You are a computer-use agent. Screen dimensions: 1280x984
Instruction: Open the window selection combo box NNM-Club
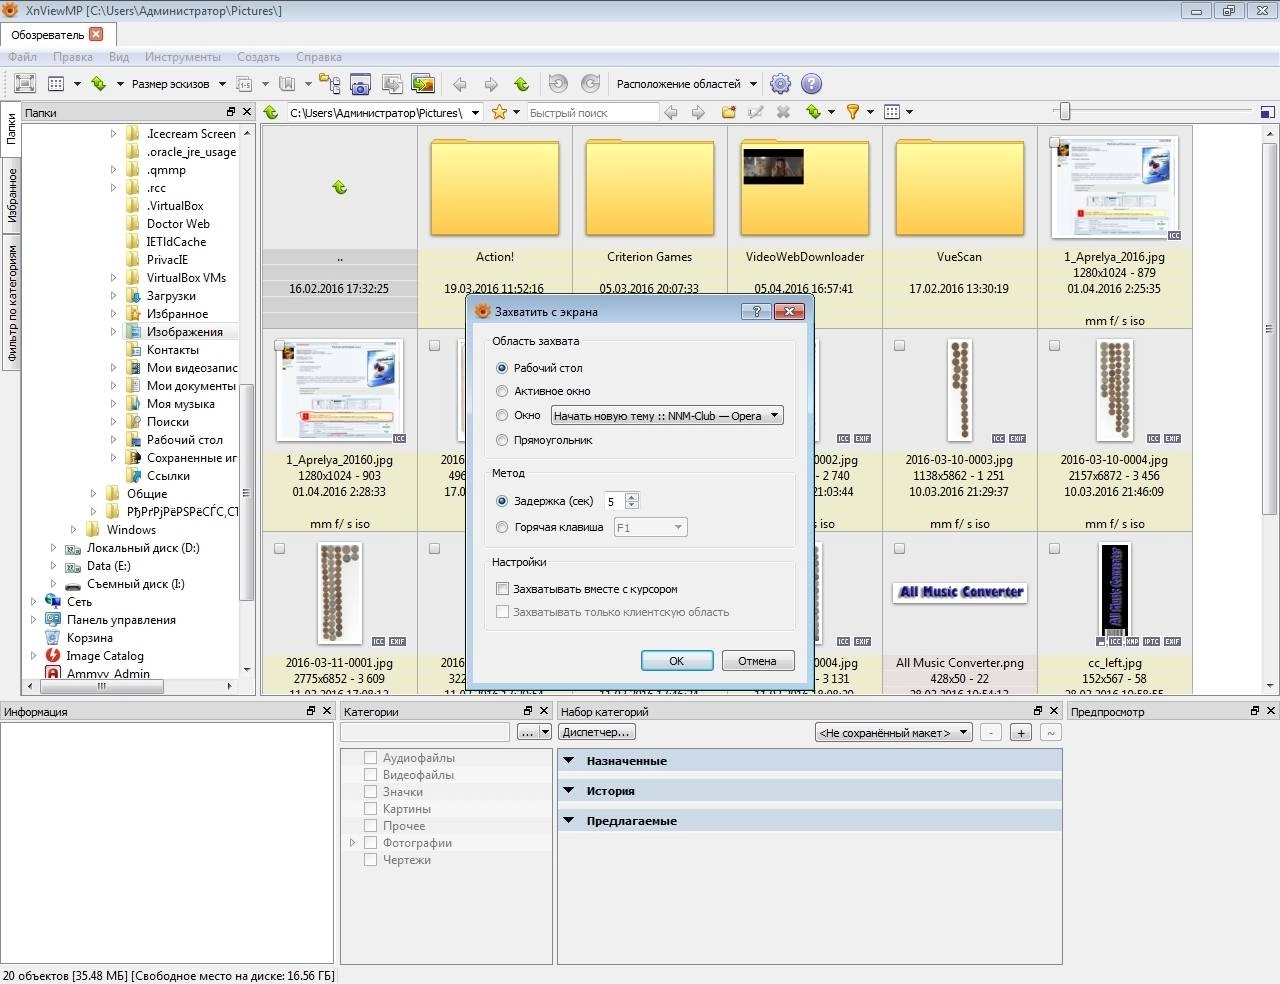coord(666,415)
